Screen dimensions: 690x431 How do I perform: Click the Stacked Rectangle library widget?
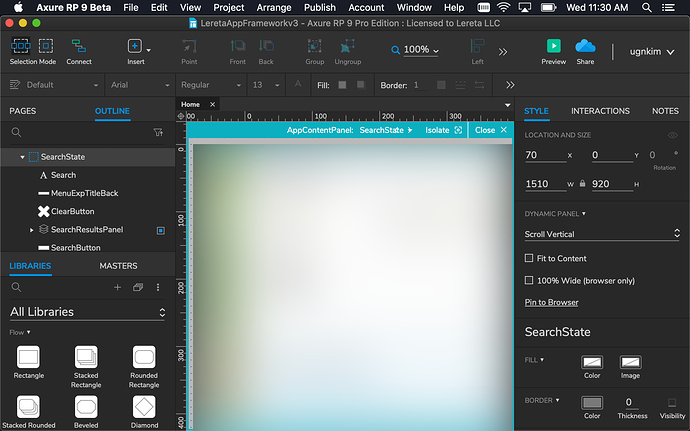pyautogui.click(x=86, y=356)
